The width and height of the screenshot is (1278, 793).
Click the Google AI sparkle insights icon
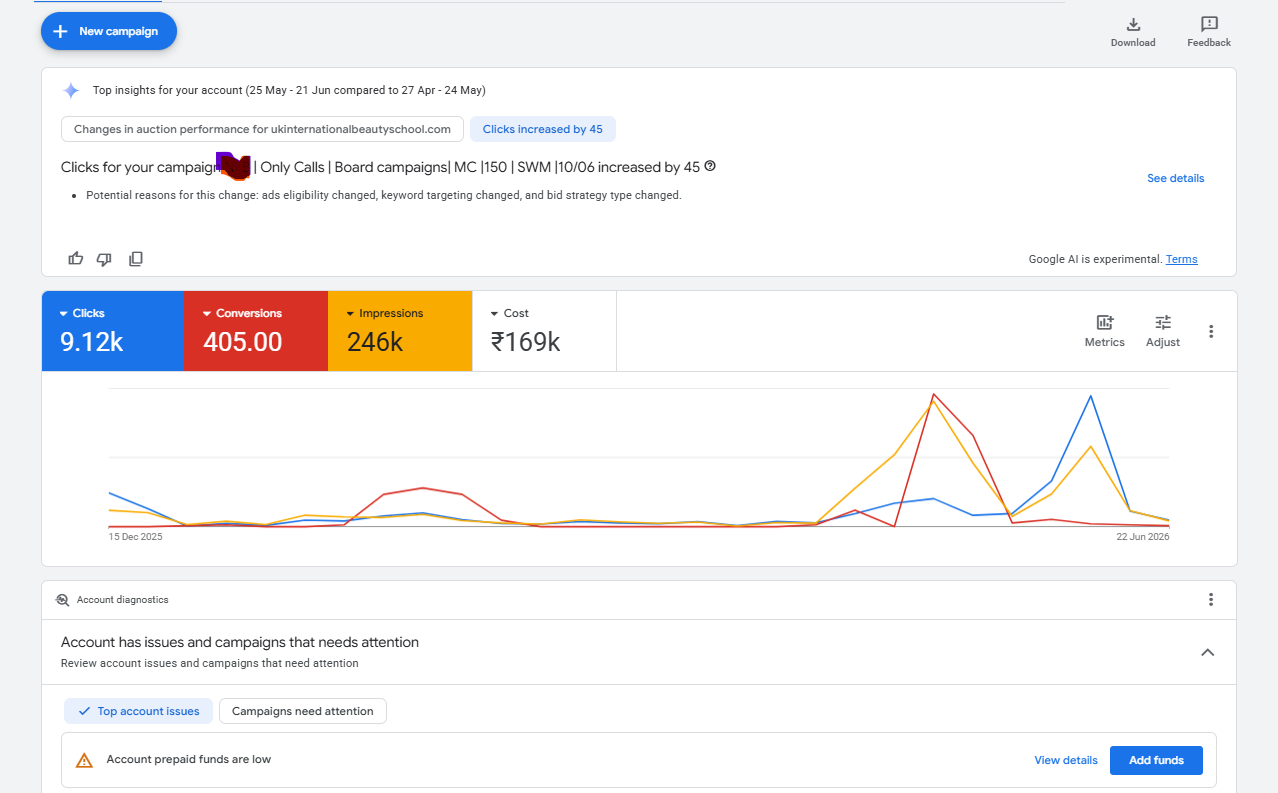[x=71, y=90]
